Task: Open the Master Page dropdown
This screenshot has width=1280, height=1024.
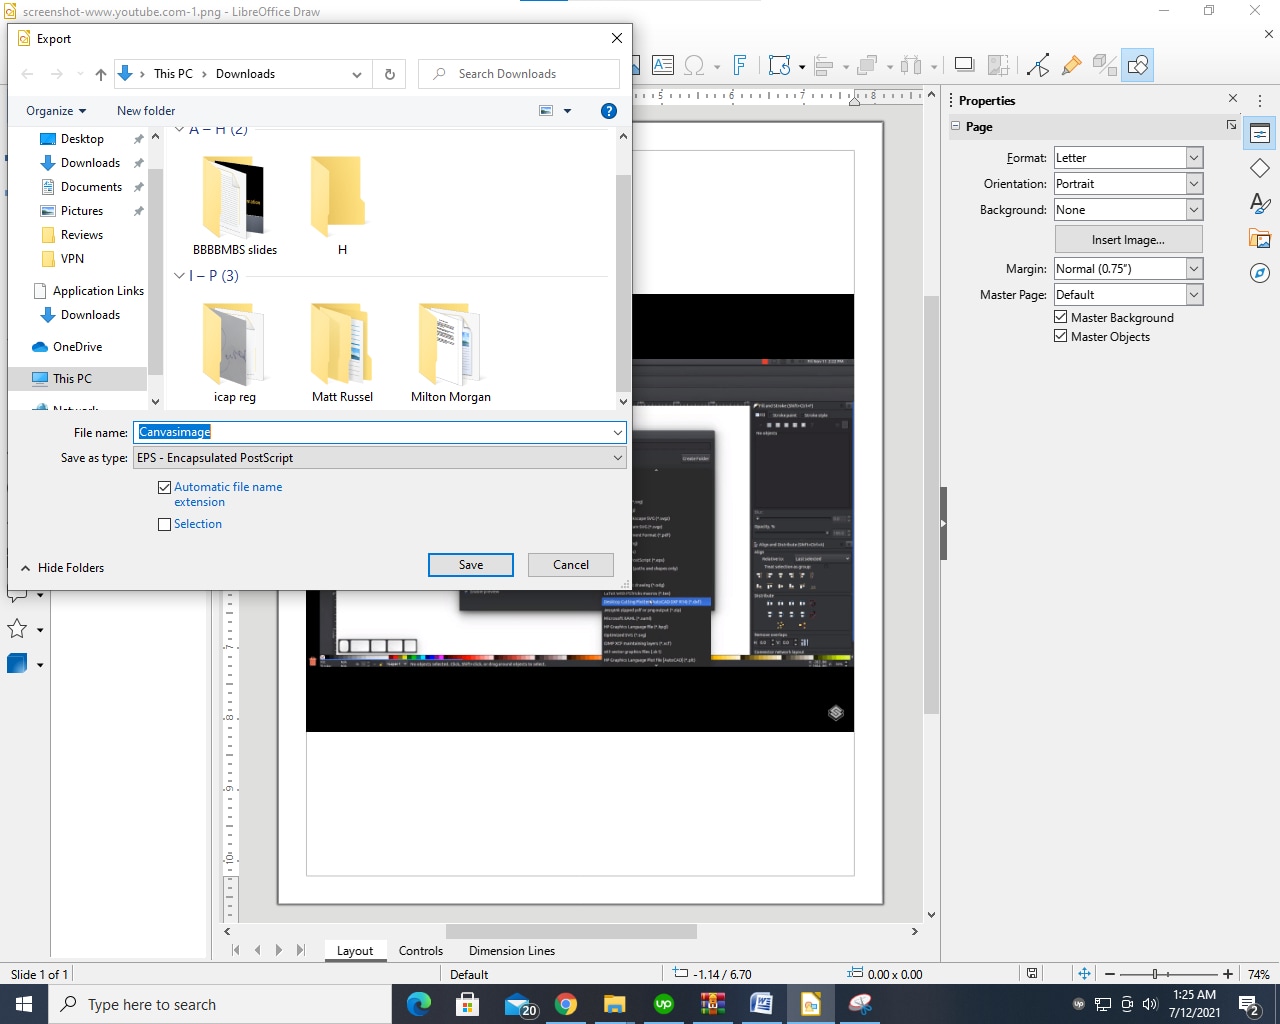Action: pos(1194,295)
